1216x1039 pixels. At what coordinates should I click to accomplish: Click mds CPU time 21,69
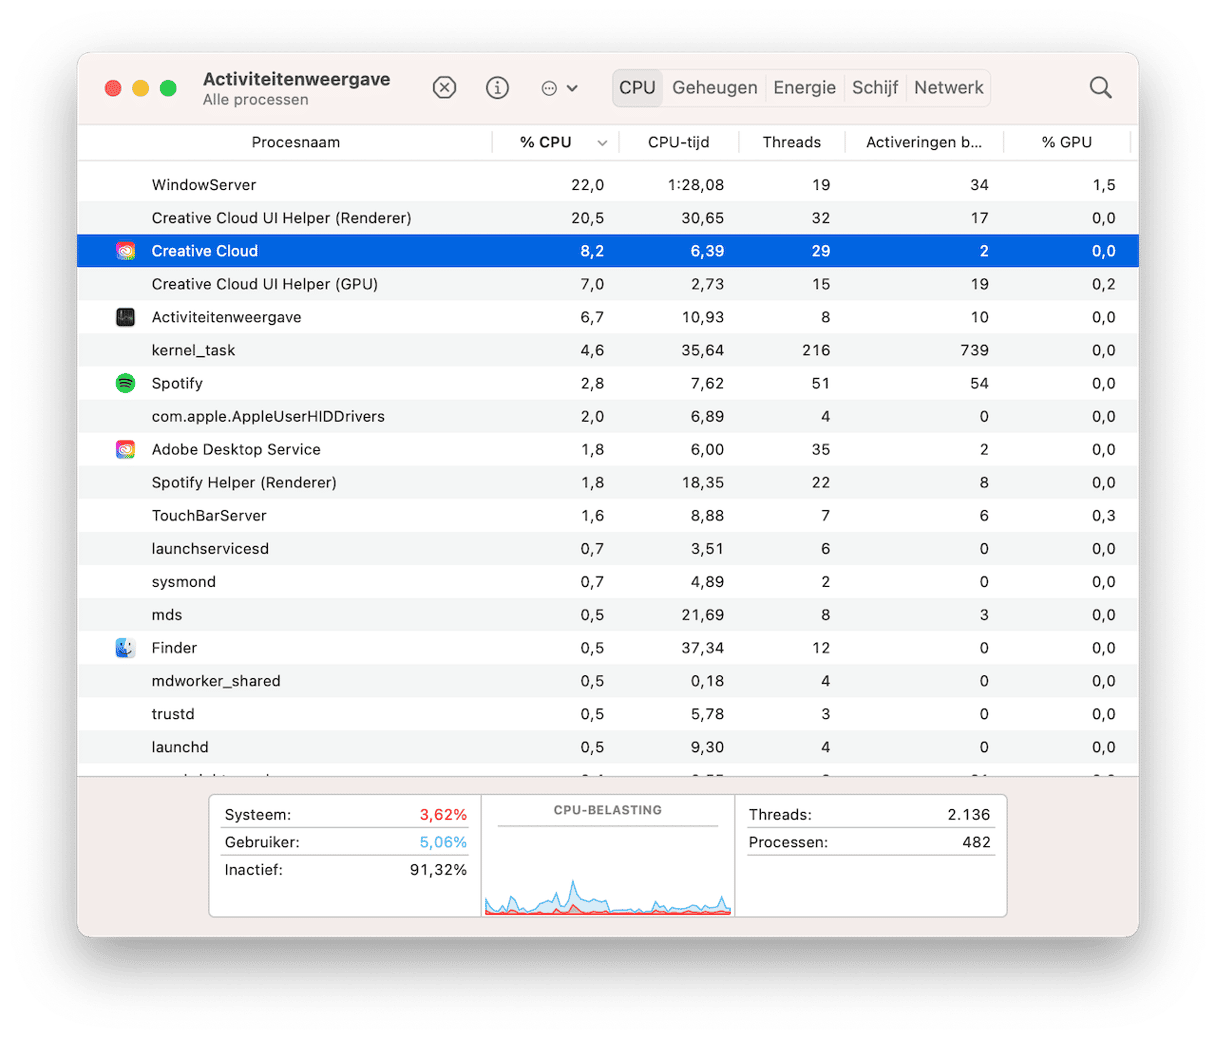coord(702,614)
